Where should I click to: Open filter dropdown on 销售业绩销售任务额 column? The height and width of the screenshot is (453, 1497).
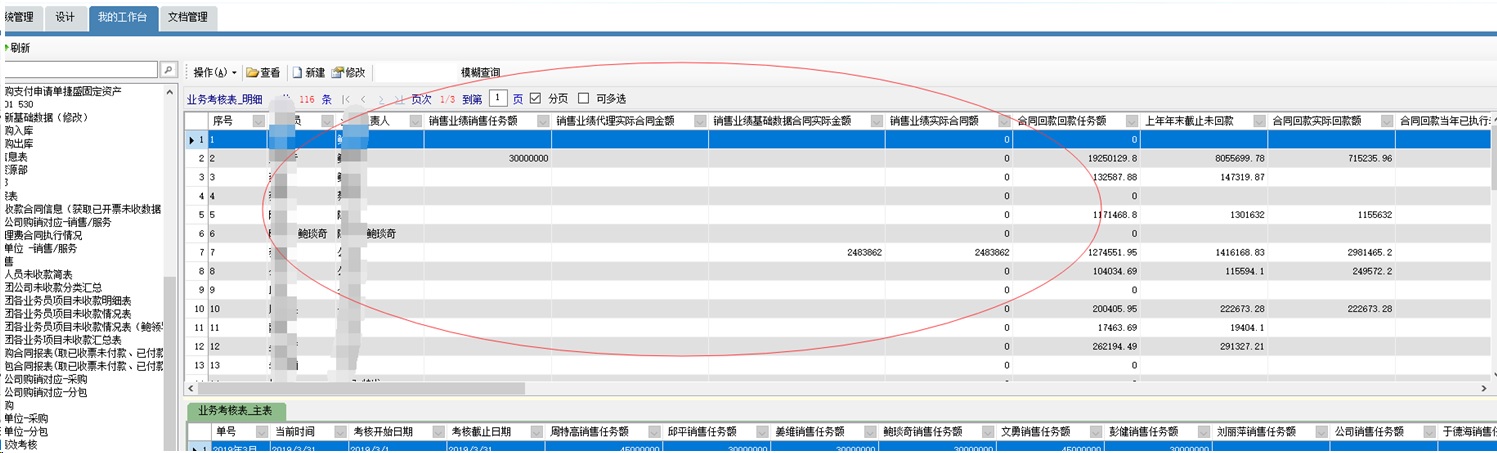coord(541,121)
